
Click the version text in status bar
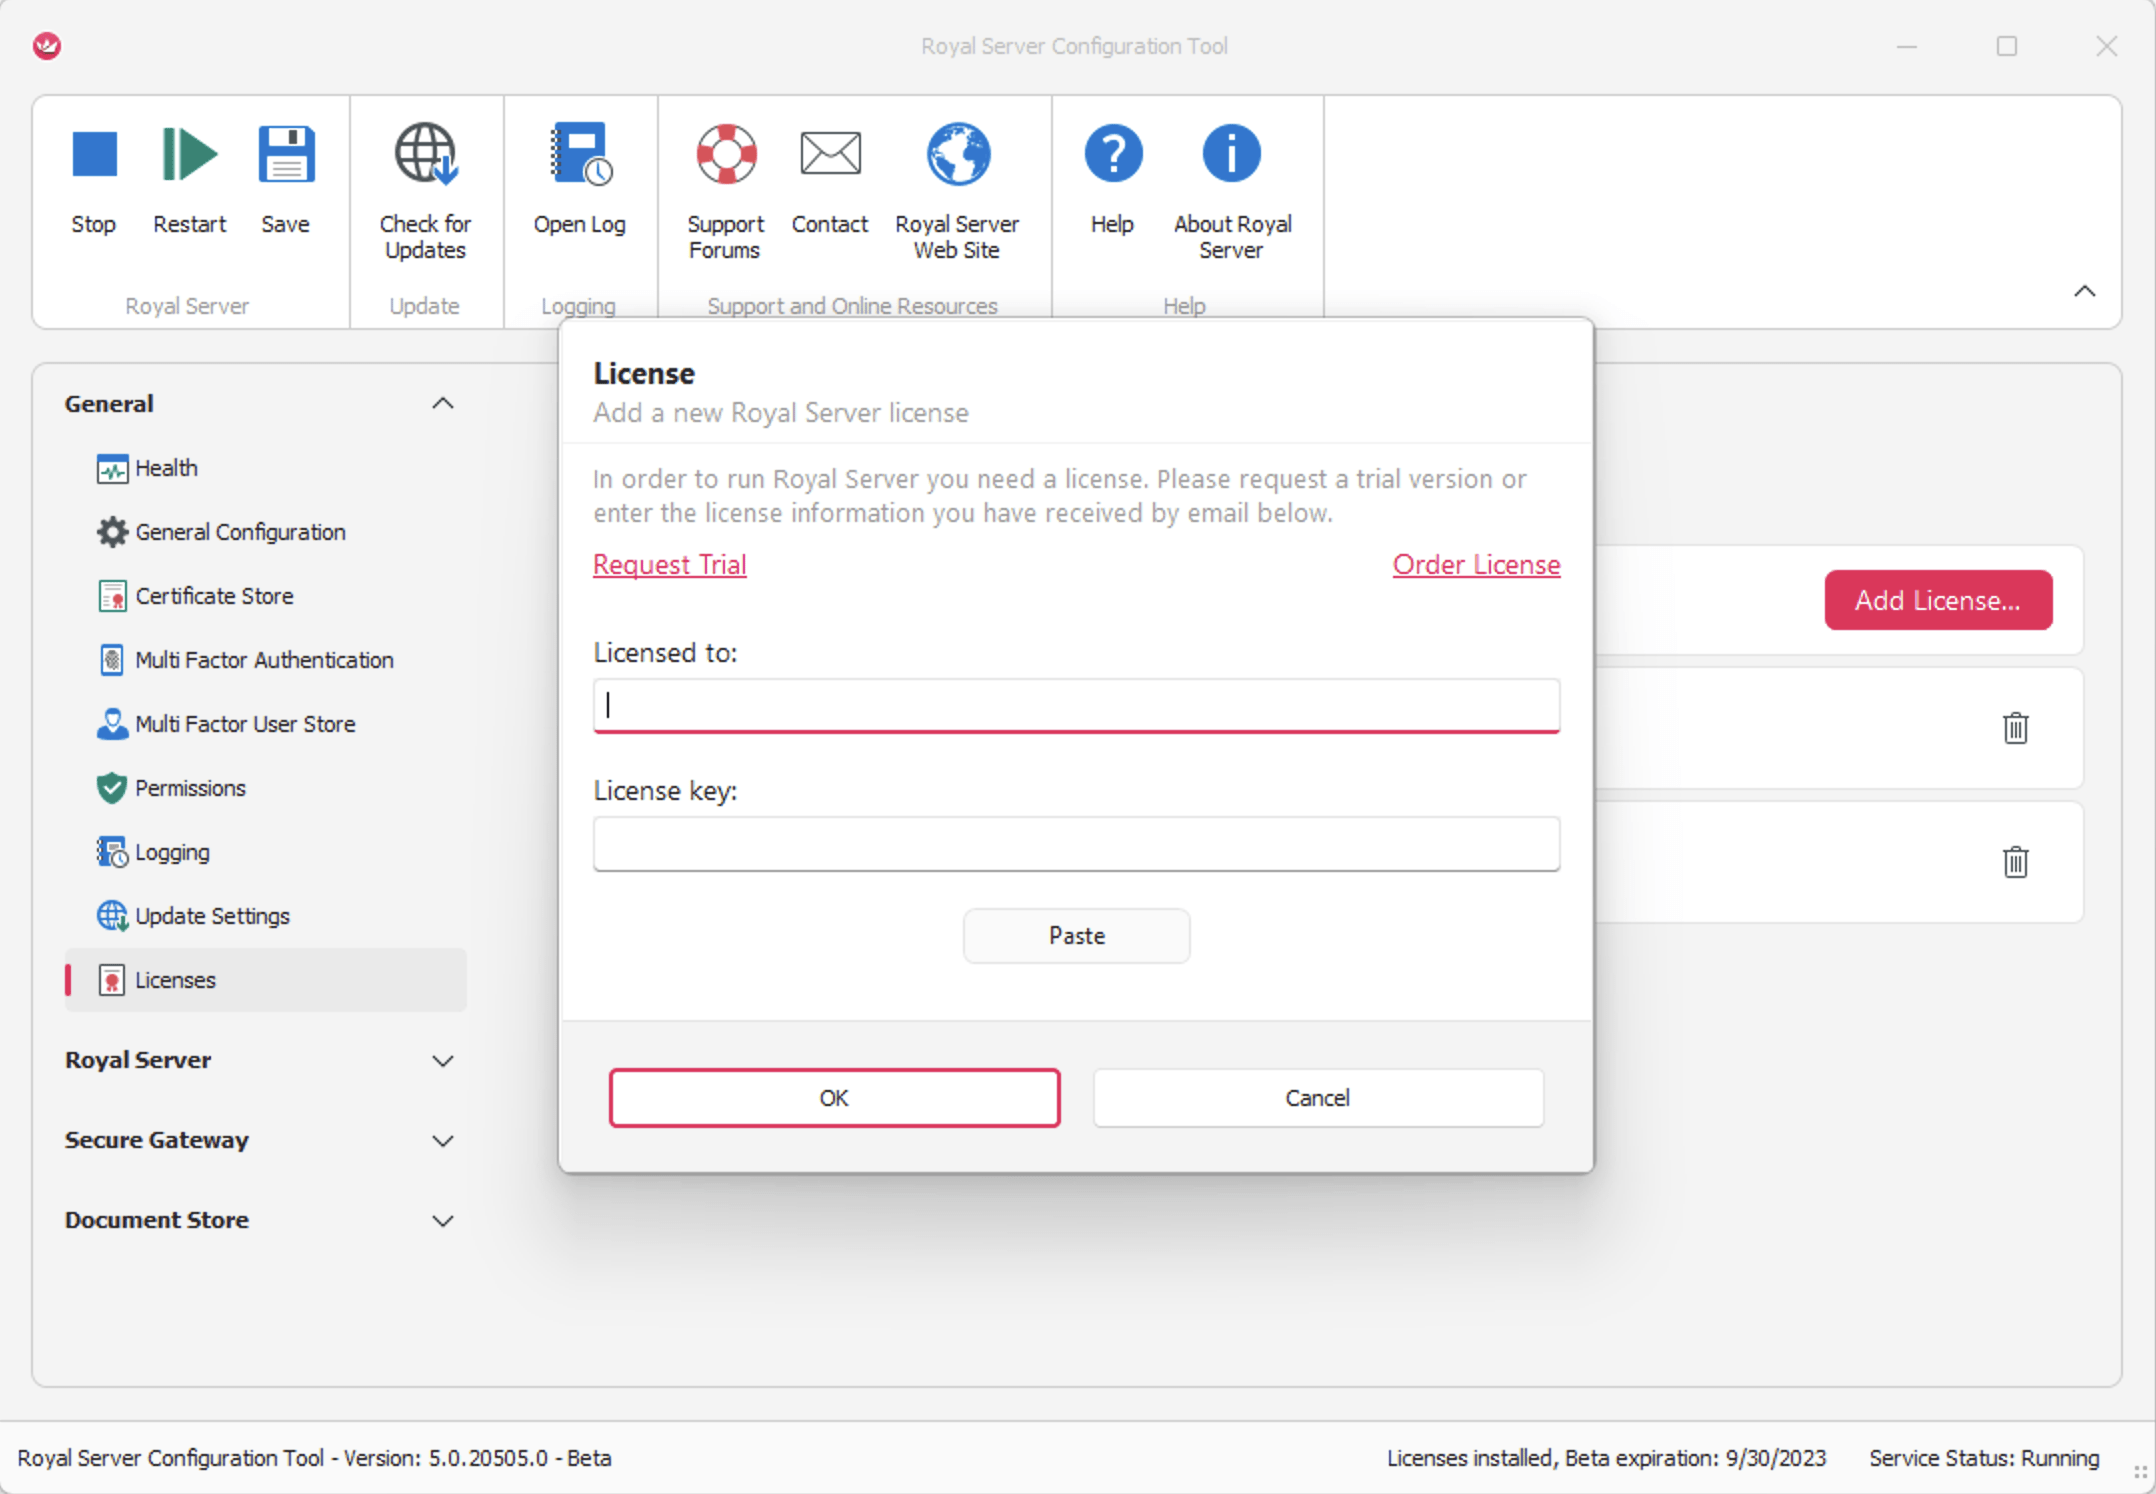pyautogui.click(x=314, y=1458)
